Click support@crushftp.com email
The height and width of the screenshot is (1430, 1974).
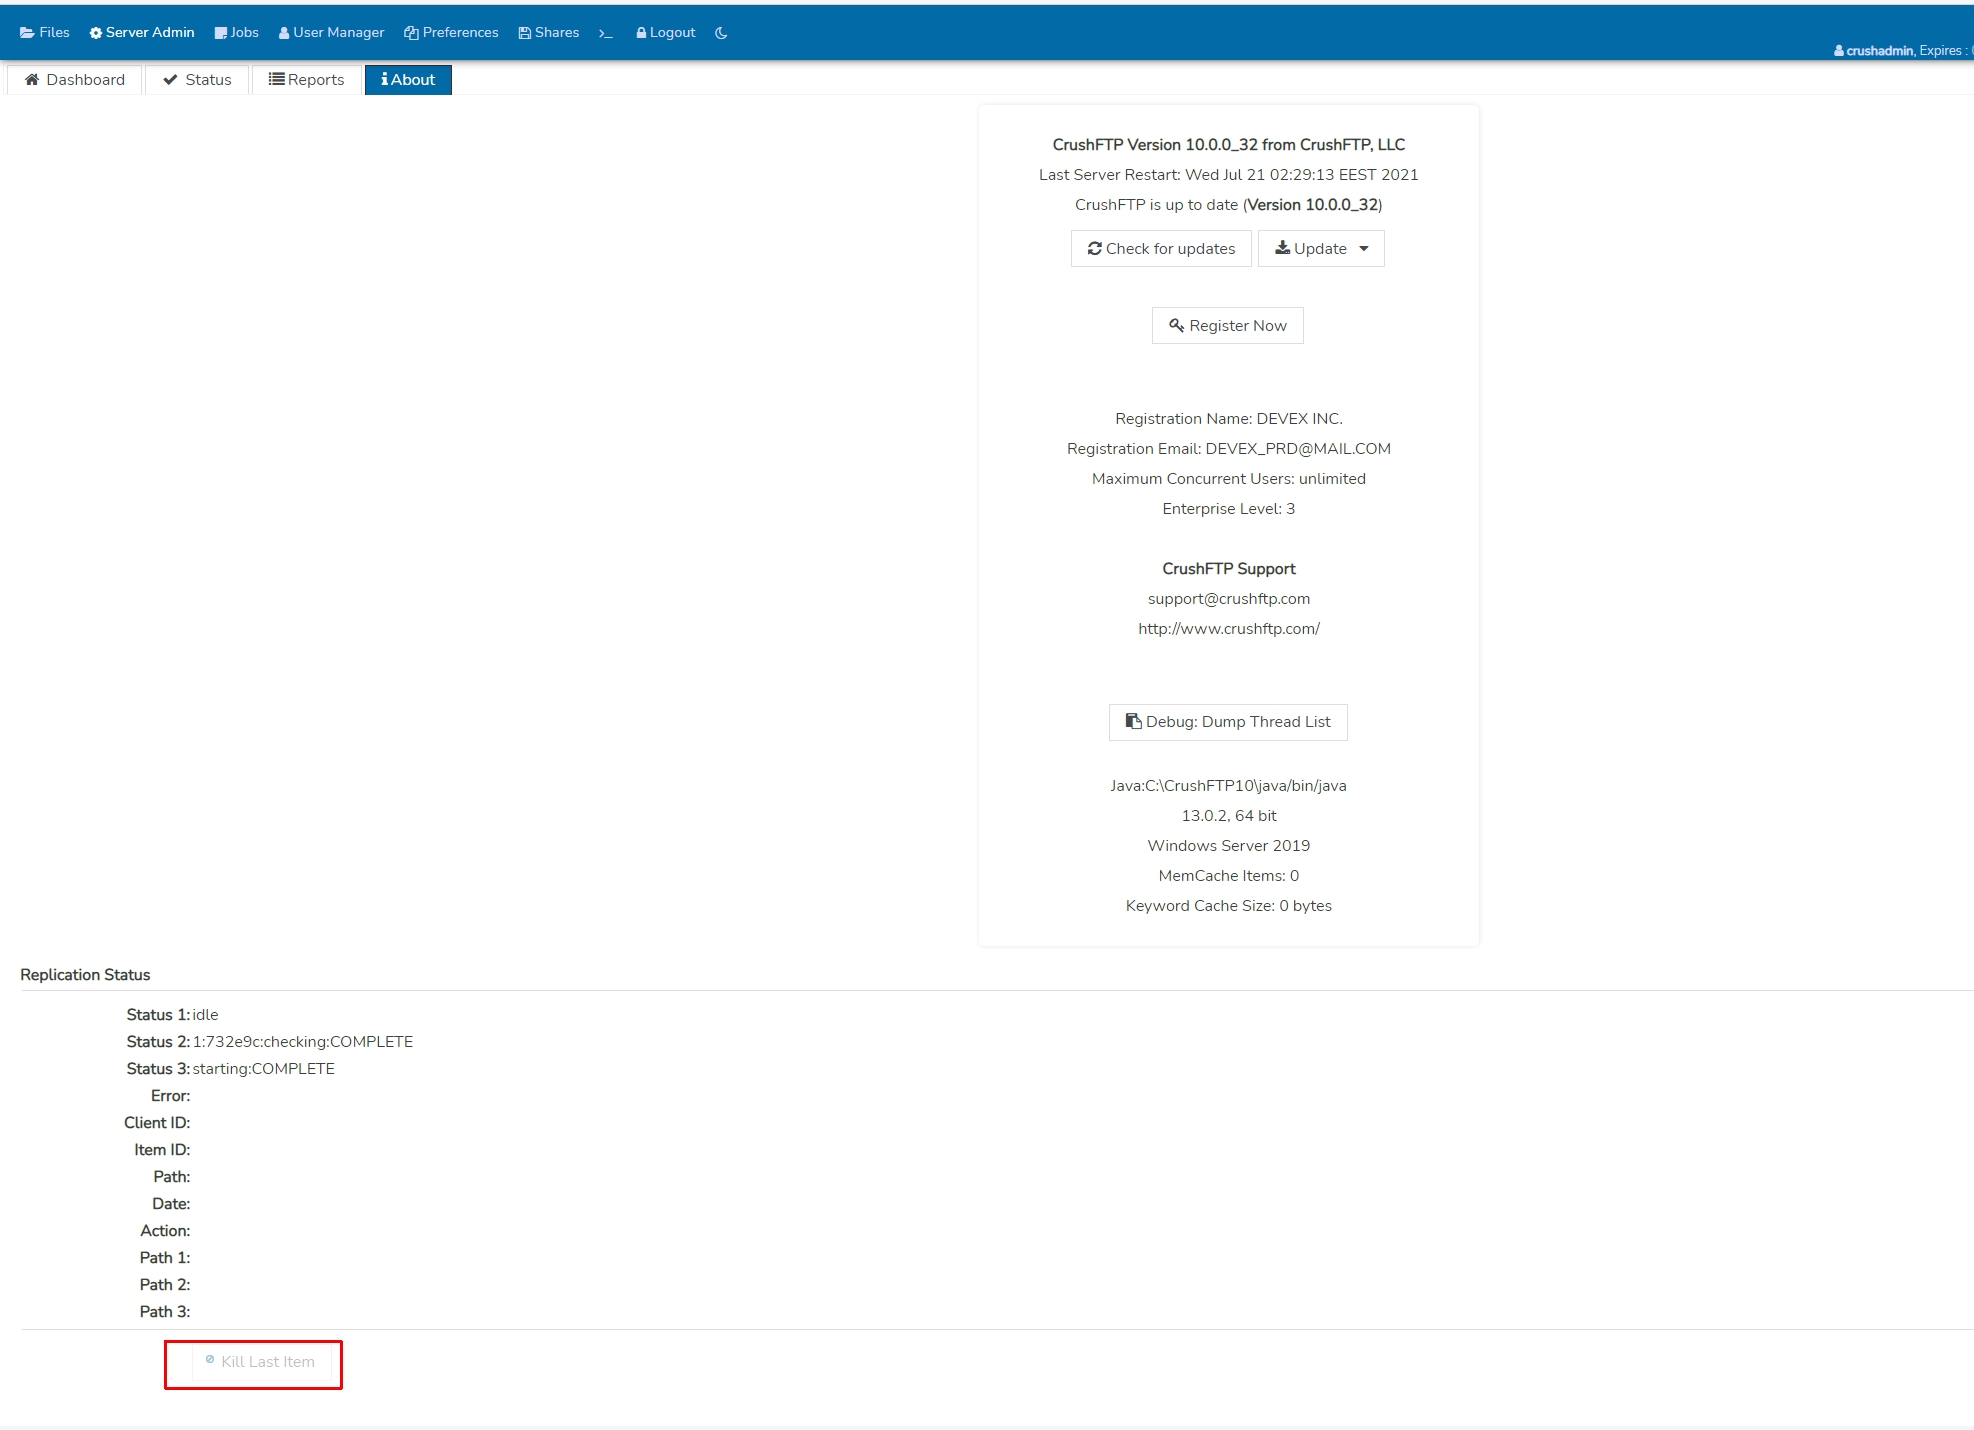(1228, 599)
